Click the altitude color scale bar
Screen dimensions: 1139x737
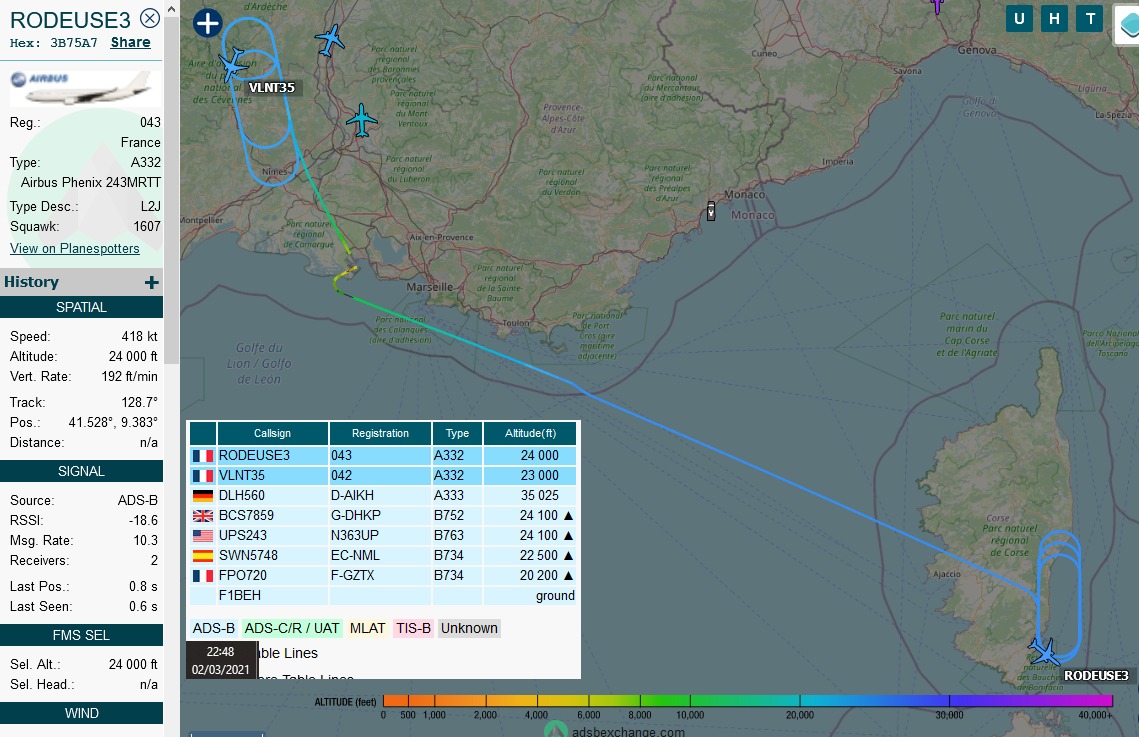(747, 702)
